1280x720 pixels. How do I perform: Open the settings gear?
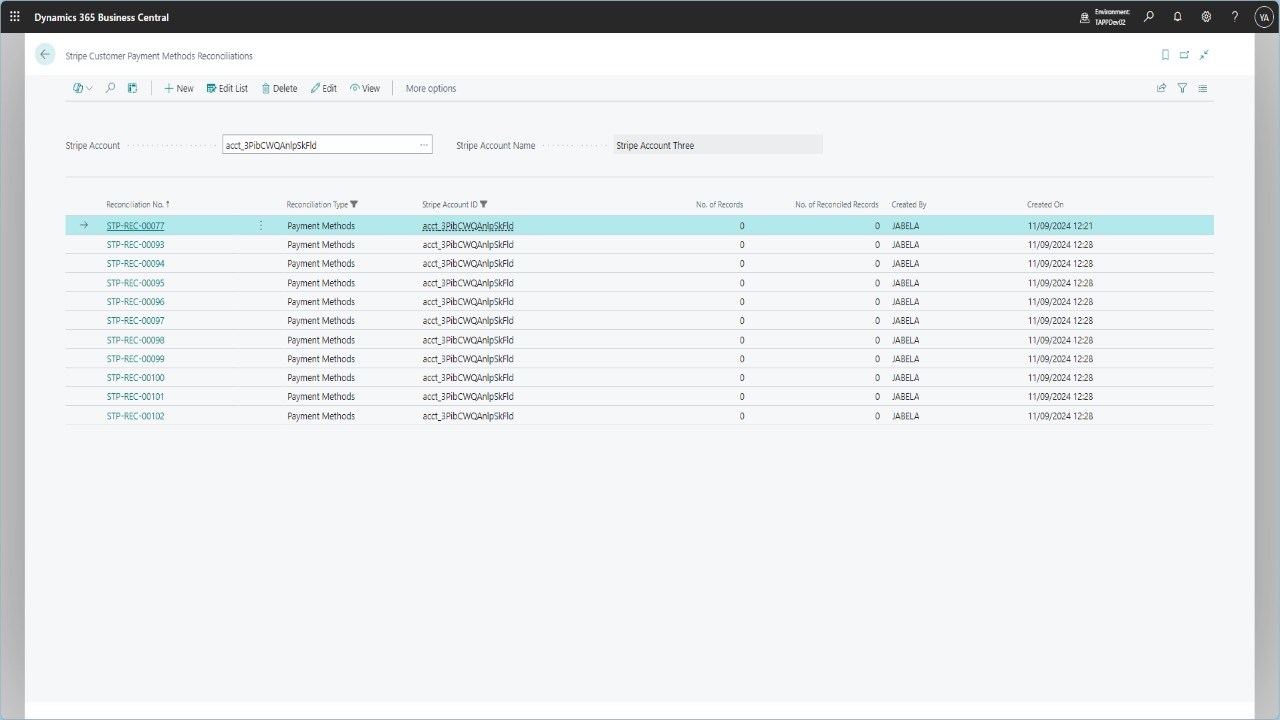tap(1206, 17)
